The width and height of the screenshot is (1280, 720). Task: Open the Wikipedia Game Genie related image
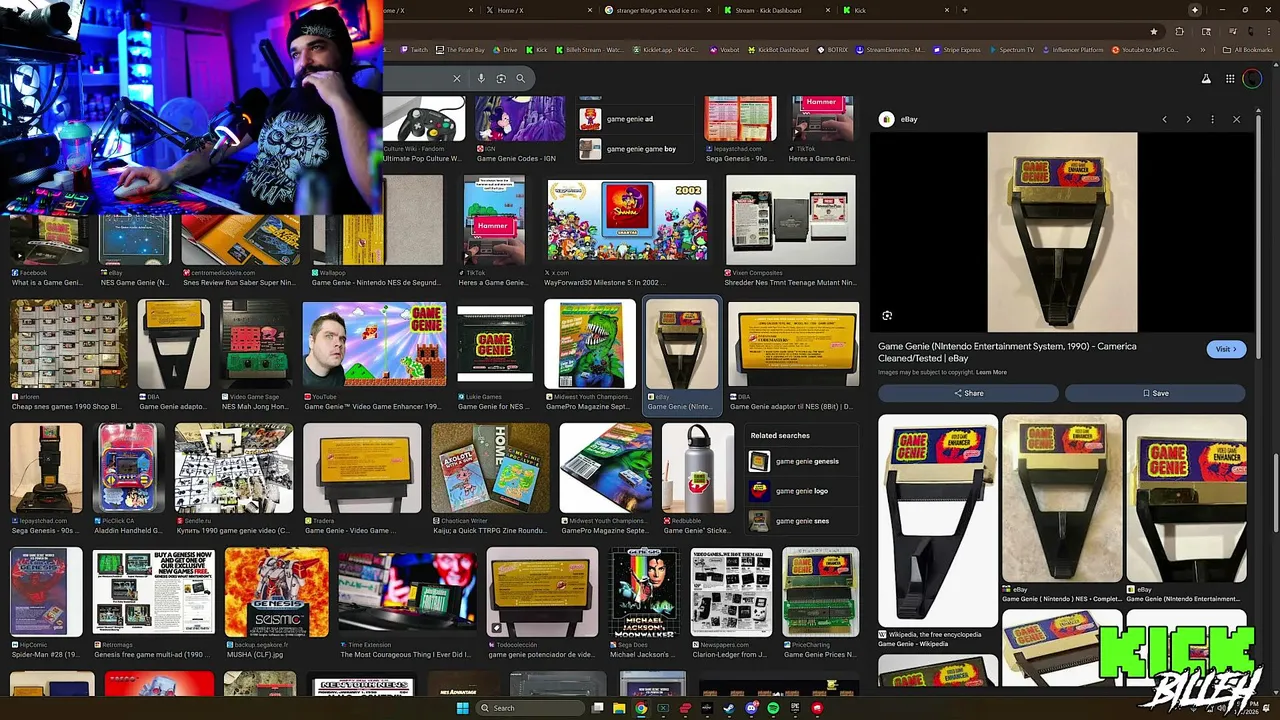coord(938,520)
